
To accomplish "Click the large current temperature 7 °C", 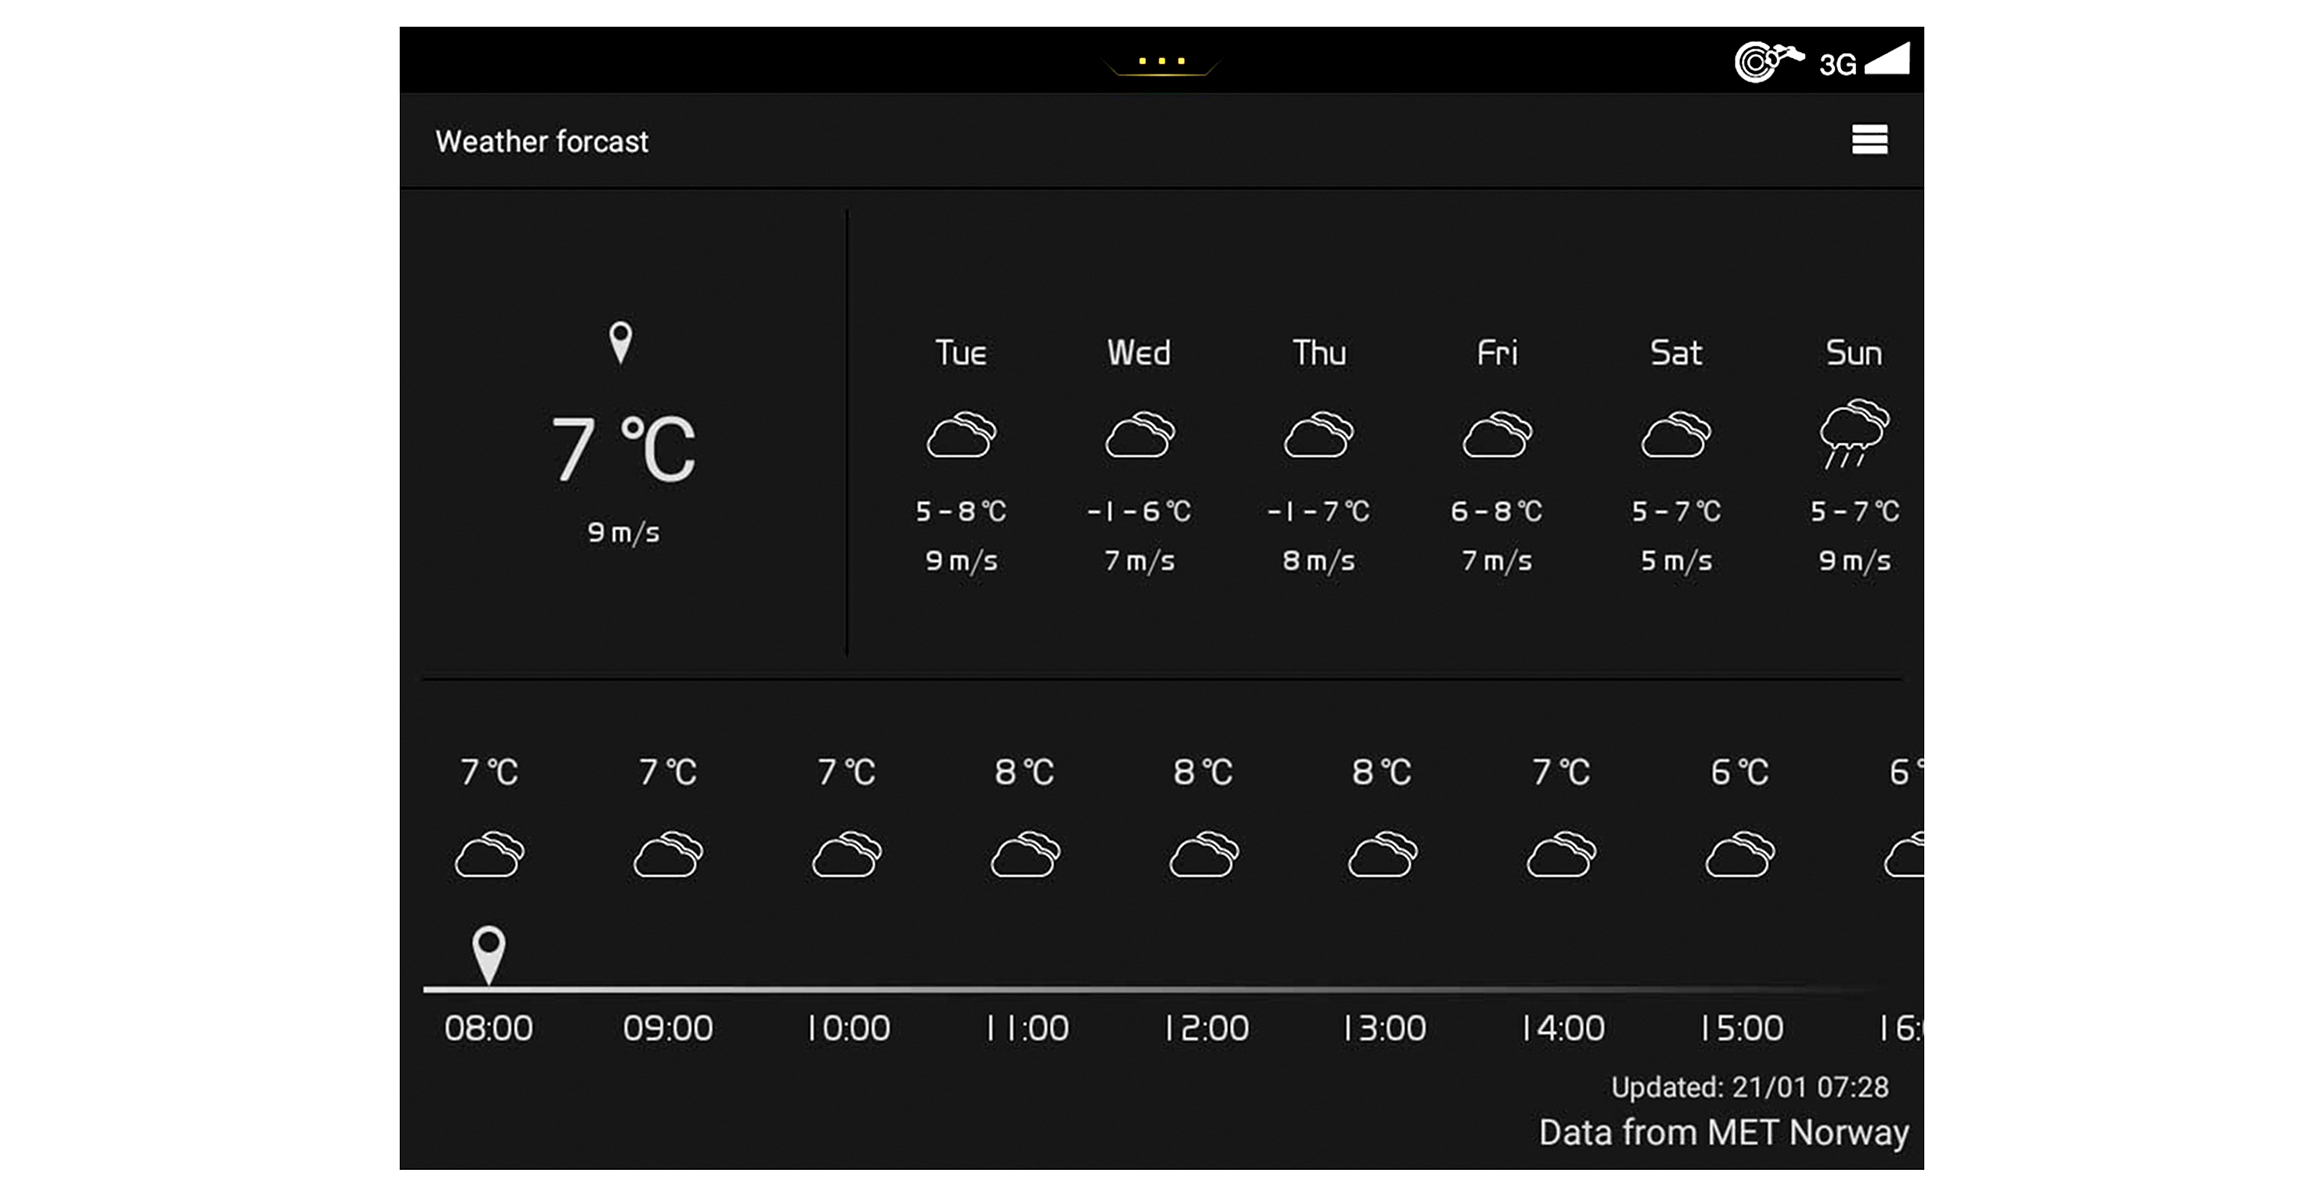I will tap(623, 450).
